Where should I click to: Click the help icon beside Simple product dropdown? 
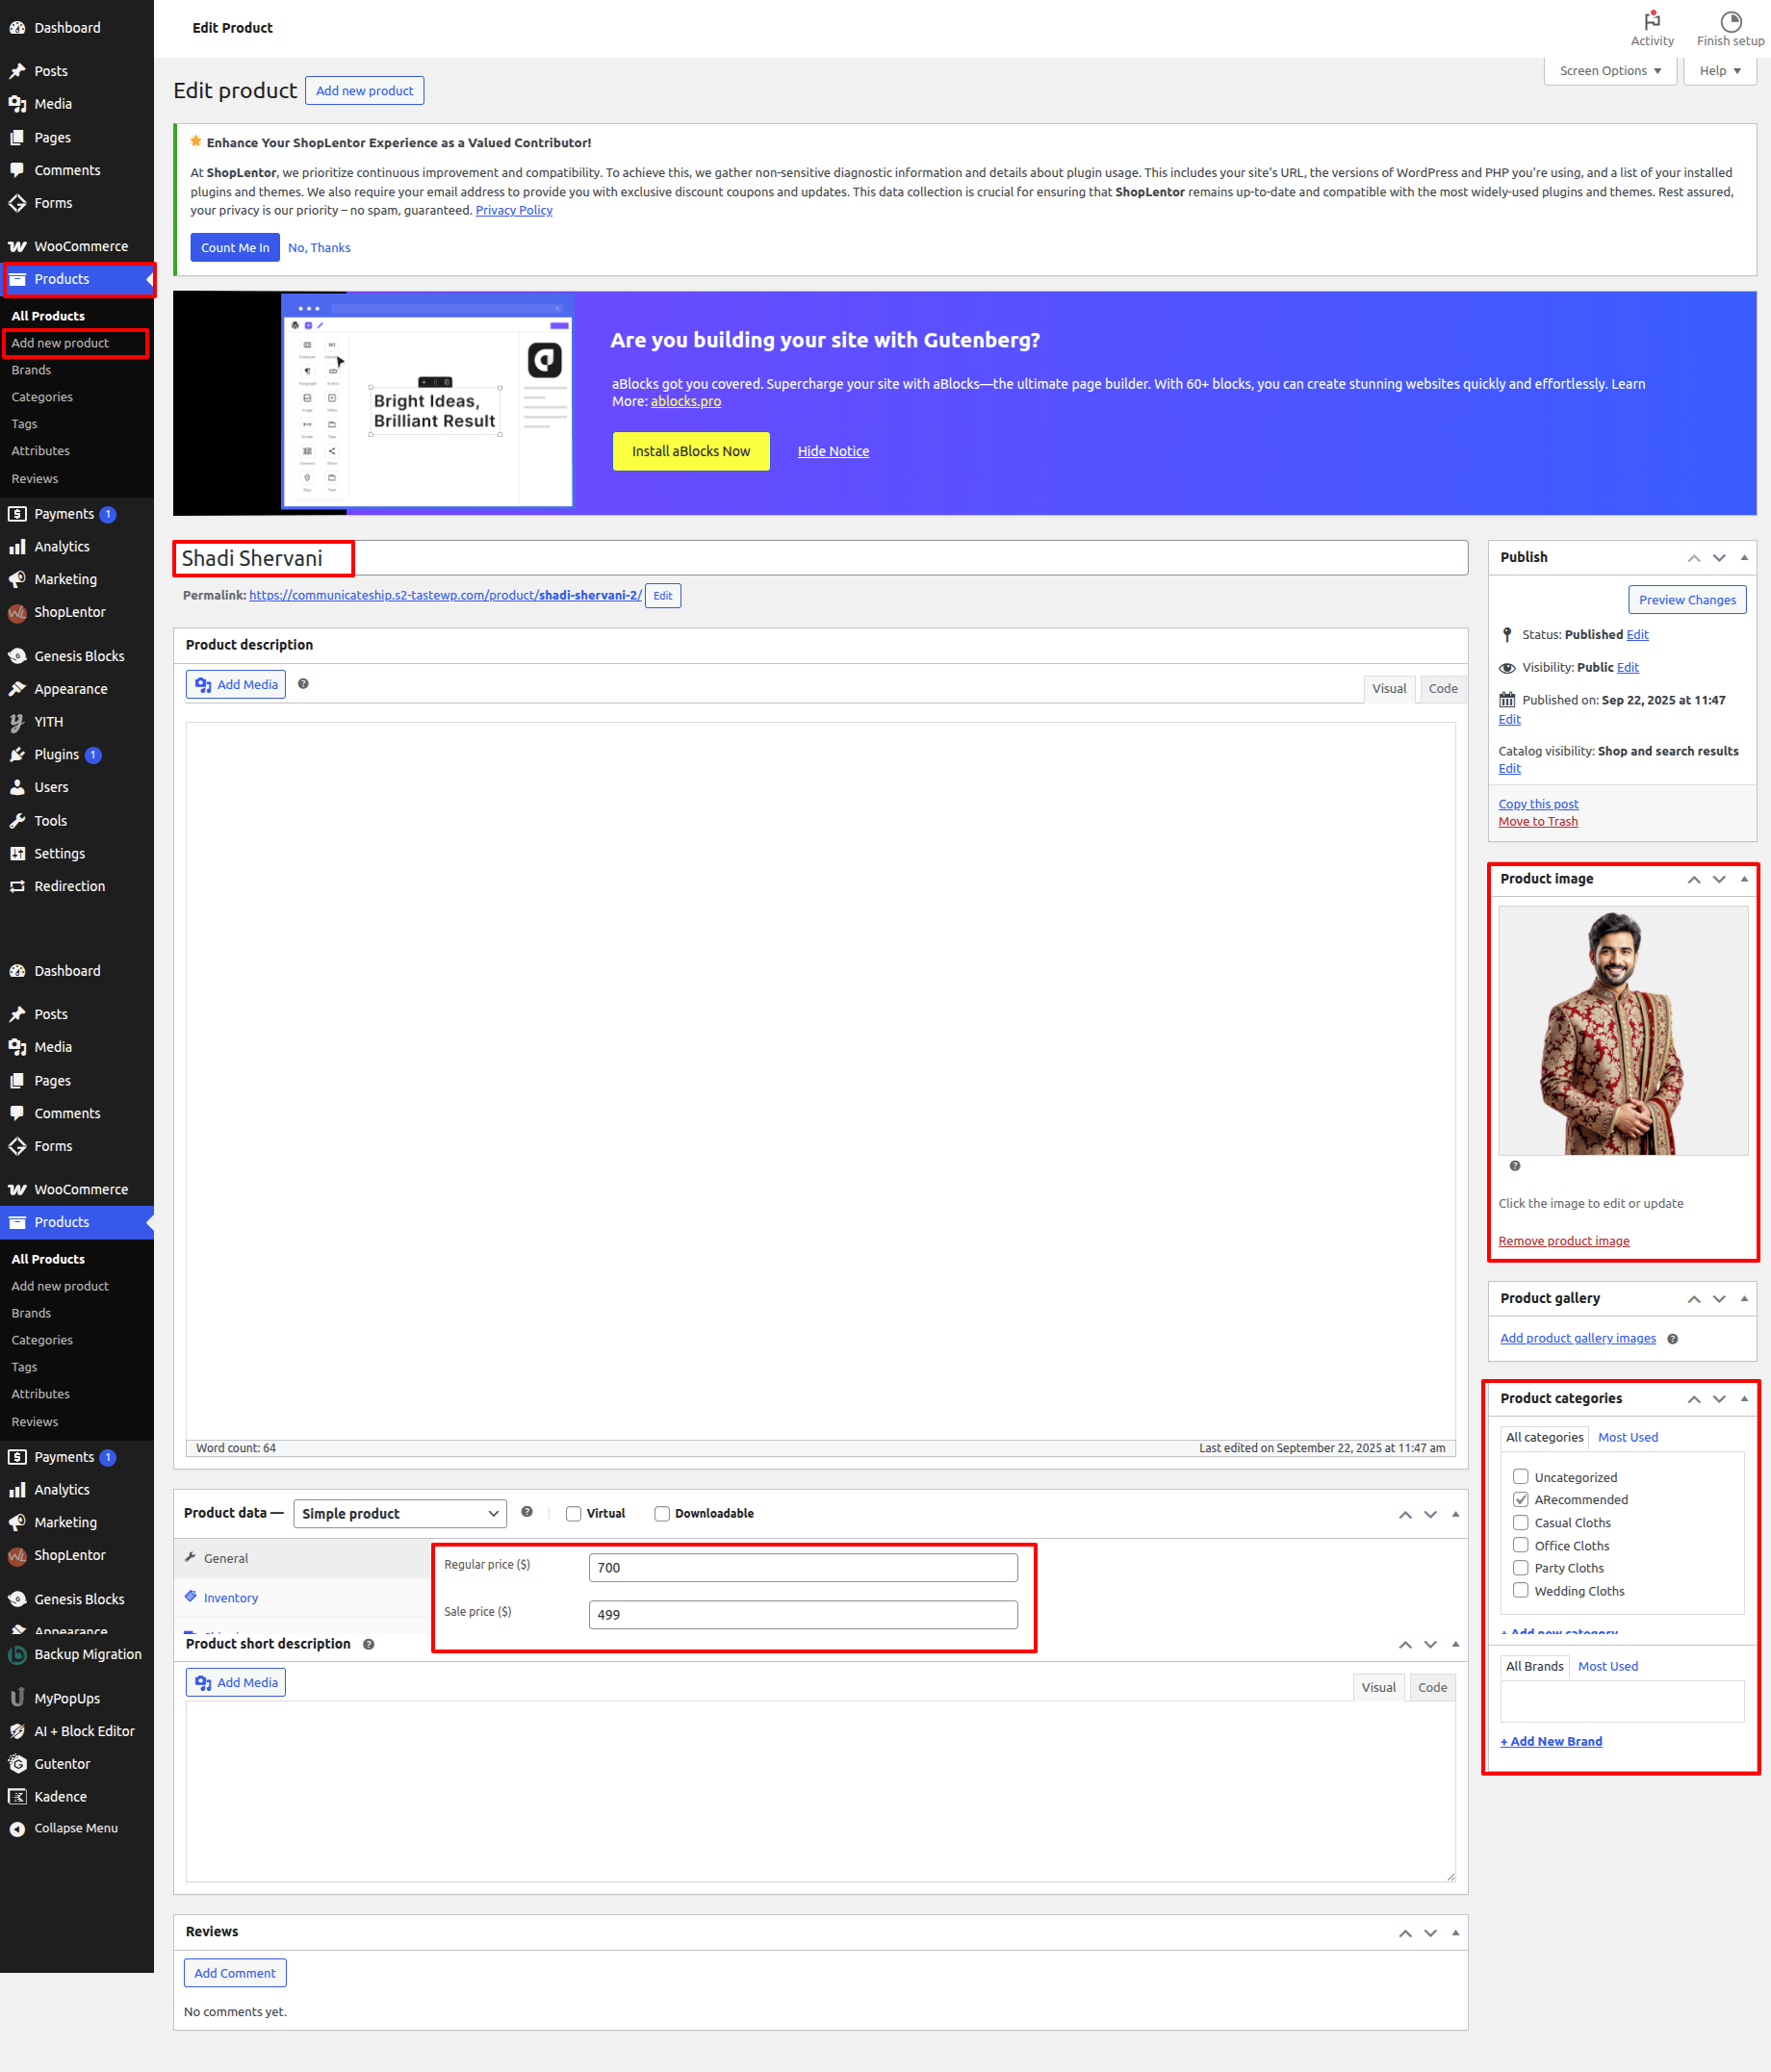click(x=527, y=1512)
